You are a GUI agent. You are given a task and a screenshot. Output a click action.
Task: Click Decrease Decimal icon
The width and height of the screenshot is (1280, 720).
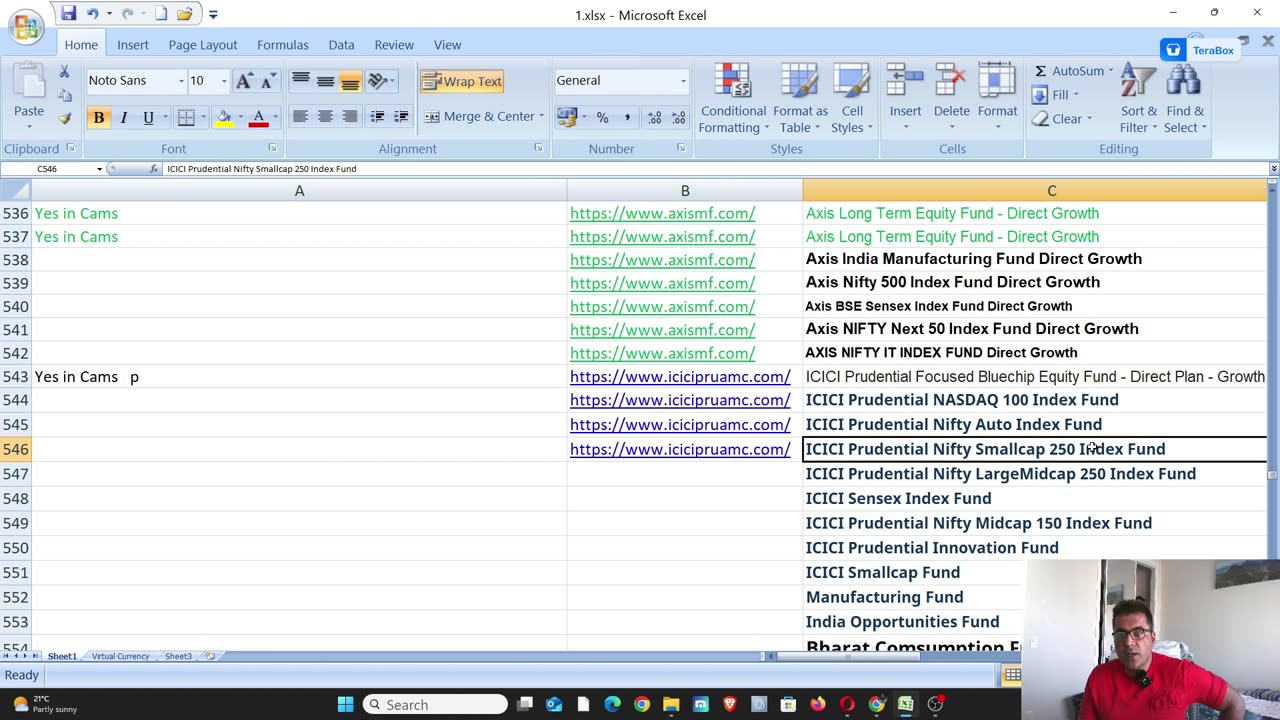[678, 117]
